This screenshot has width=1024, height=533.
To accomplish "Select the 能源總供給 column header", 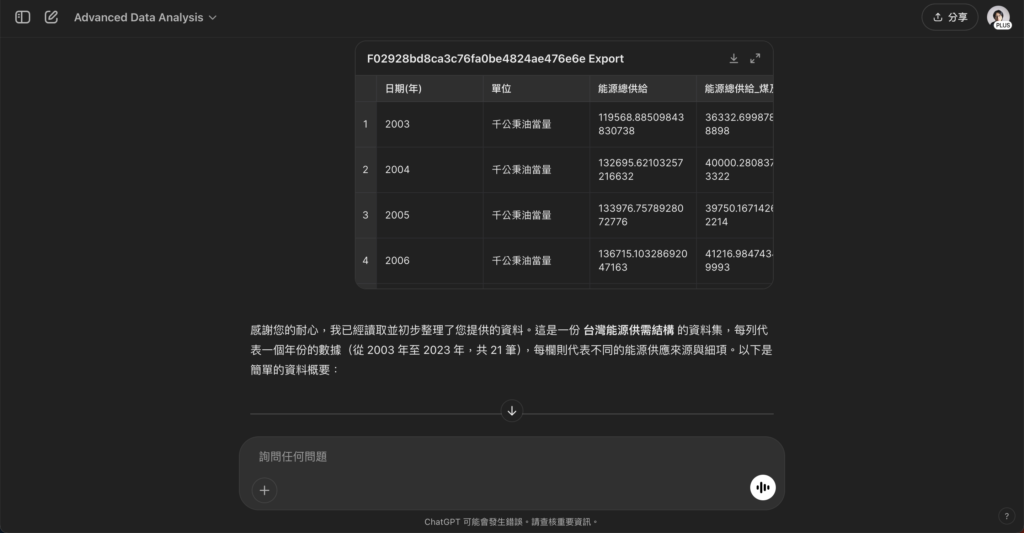I will pyautogui.click(x=622, y=89).
